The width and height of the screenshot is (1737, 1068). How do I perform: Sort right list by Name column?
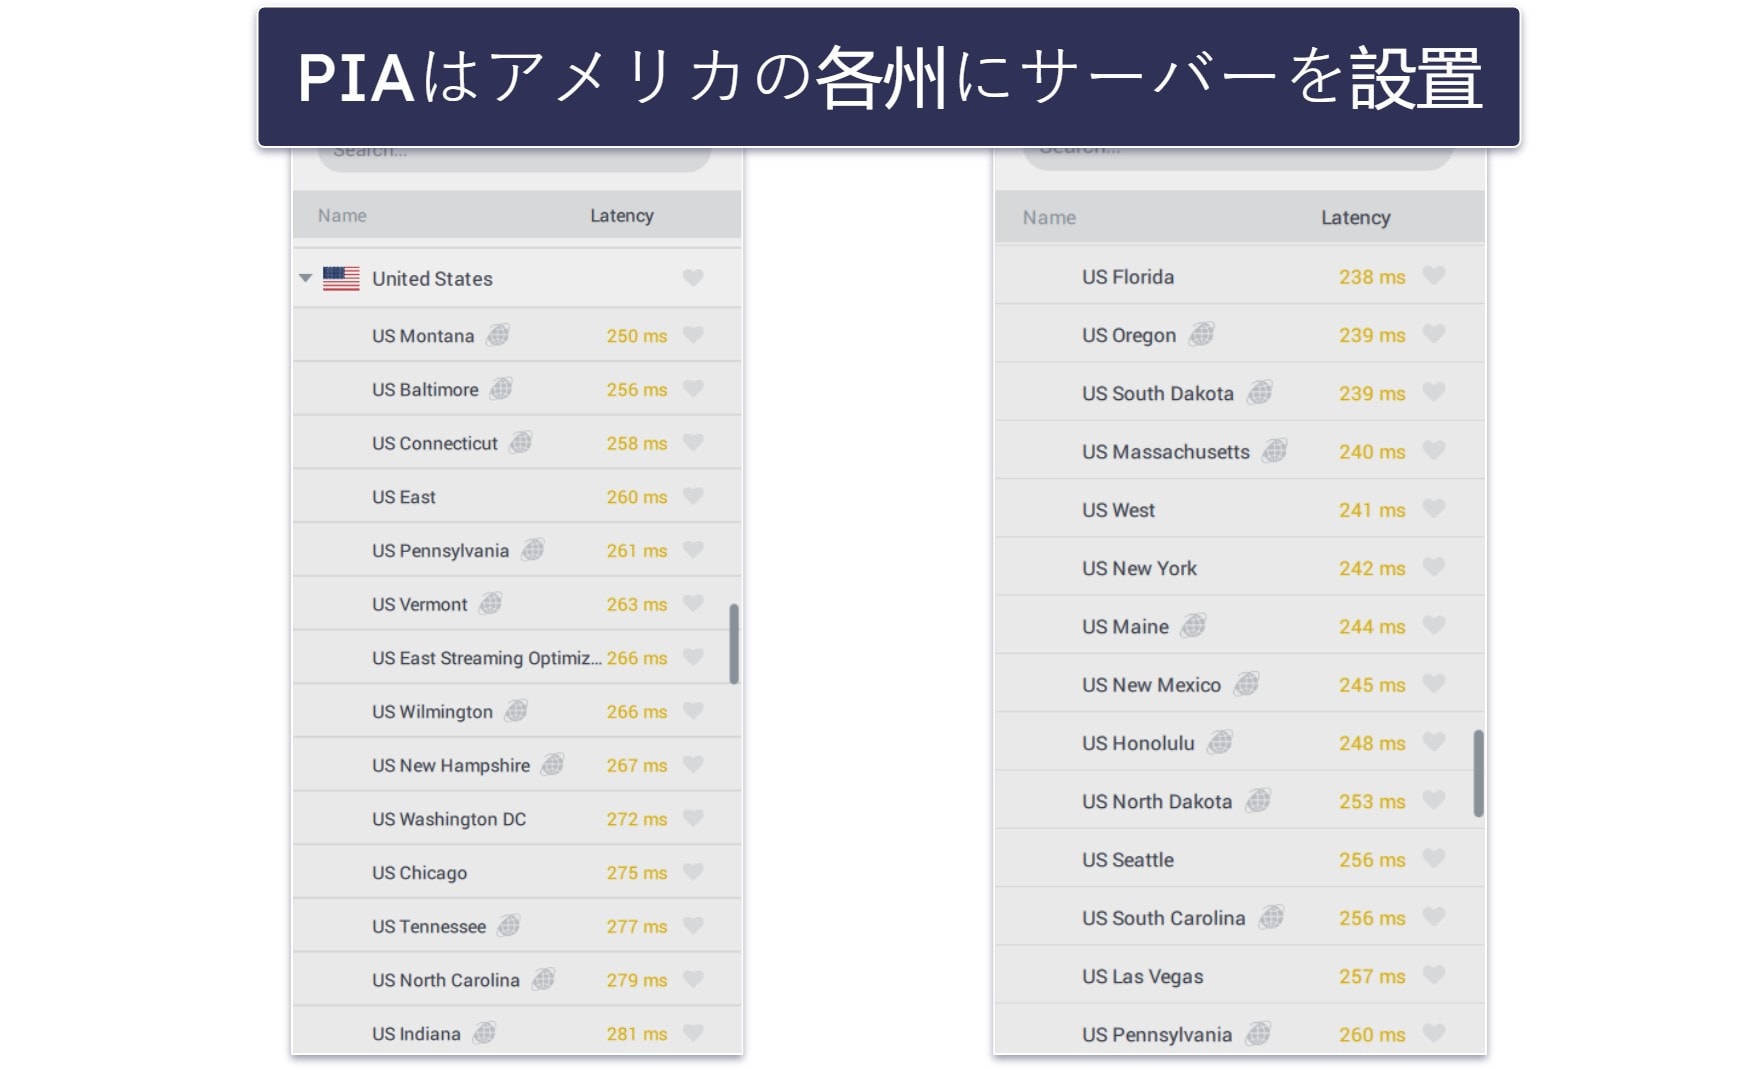click(x=1049, y=217)
